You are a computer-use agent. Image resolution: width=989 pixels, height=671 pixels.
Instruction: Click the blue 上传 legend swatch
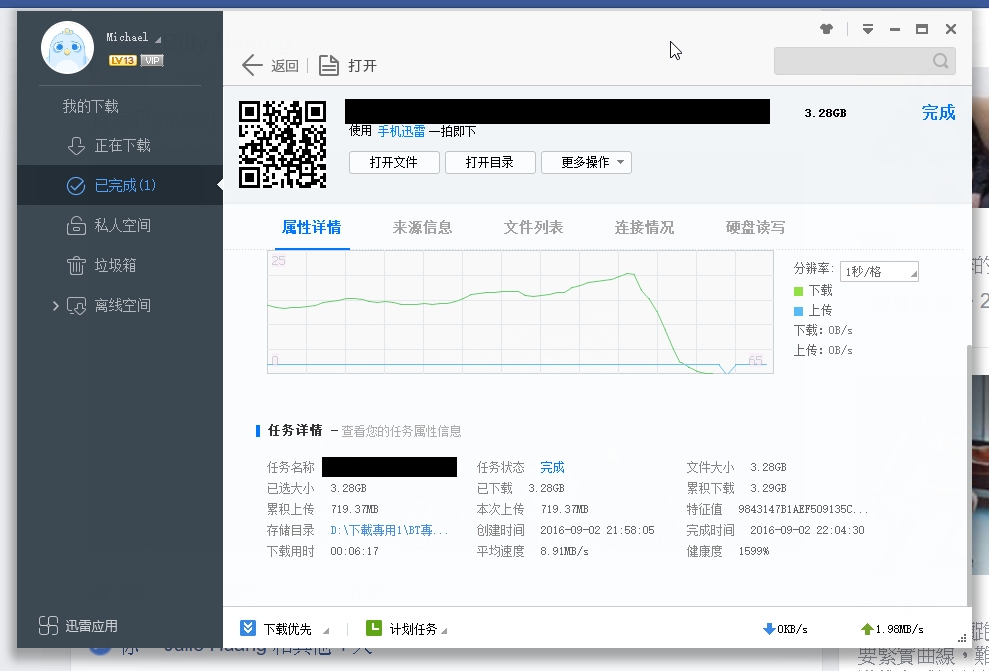(x=799, y=311)
